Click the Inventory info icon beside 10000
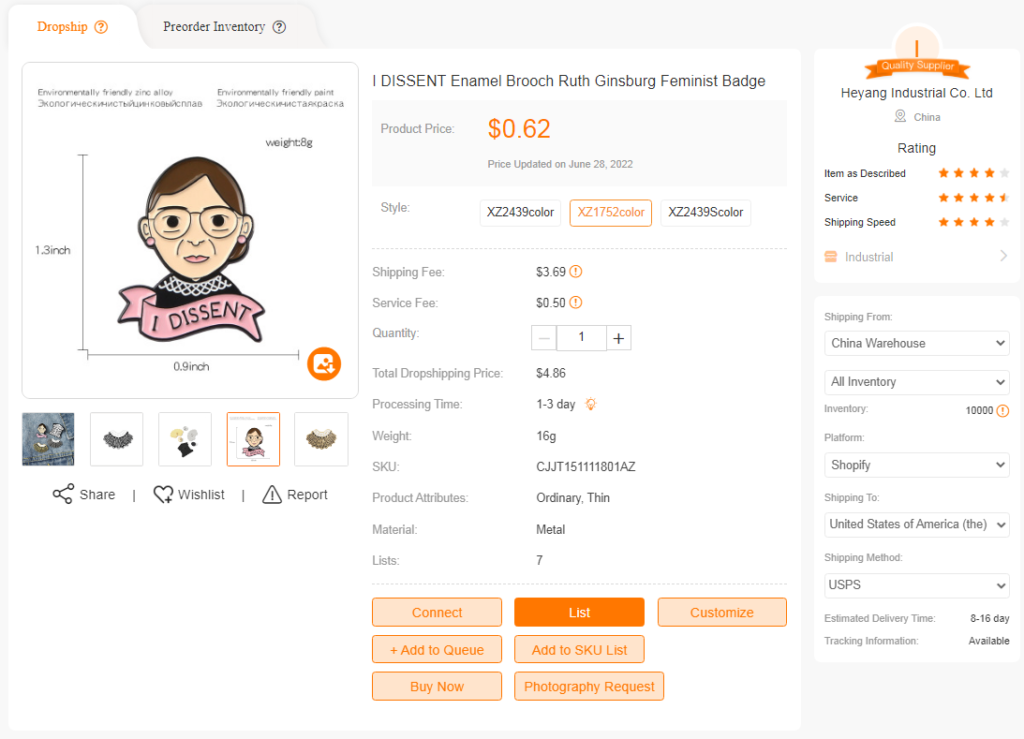The image size is (1024, 739). point(1002,411)
